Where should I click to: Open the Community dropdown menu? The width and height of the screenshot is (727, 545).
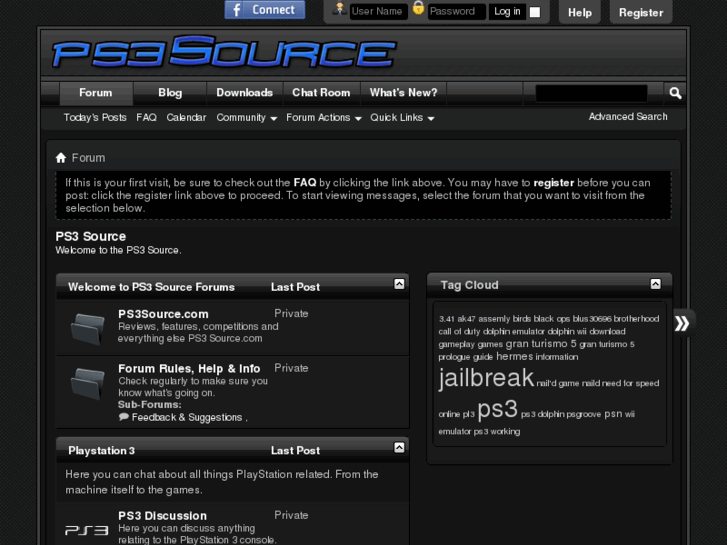[x=247, y=118]
